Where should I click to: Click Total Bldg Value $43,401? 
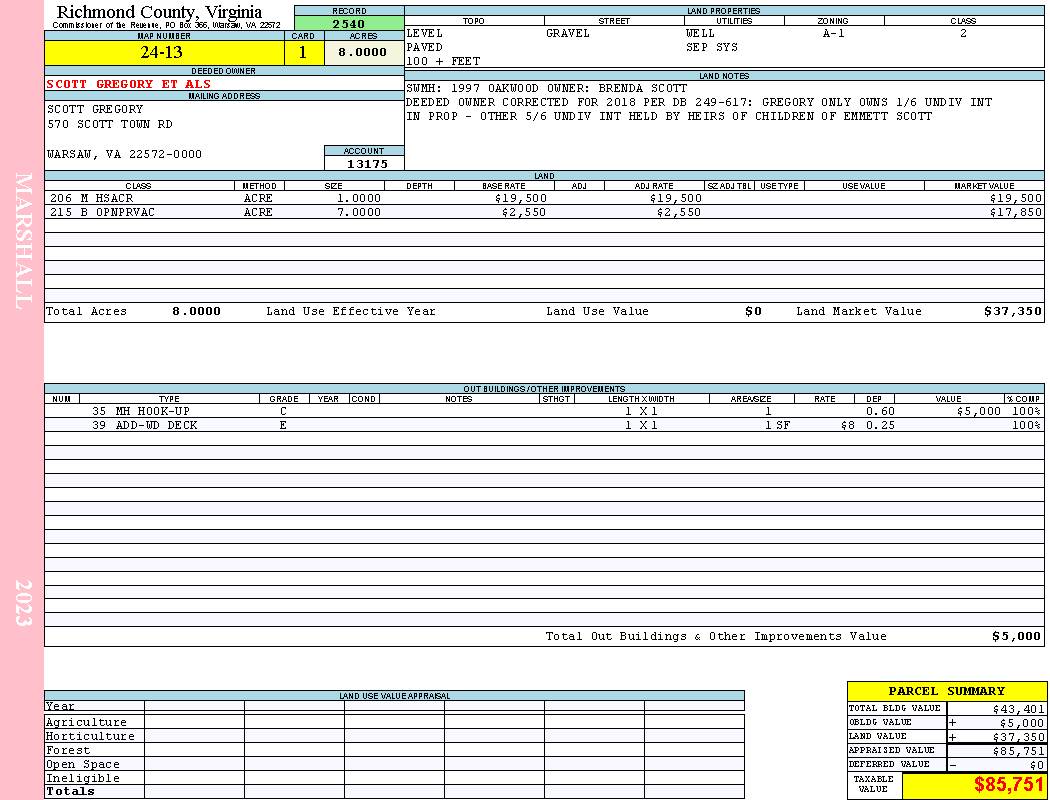coord(1019,708)
